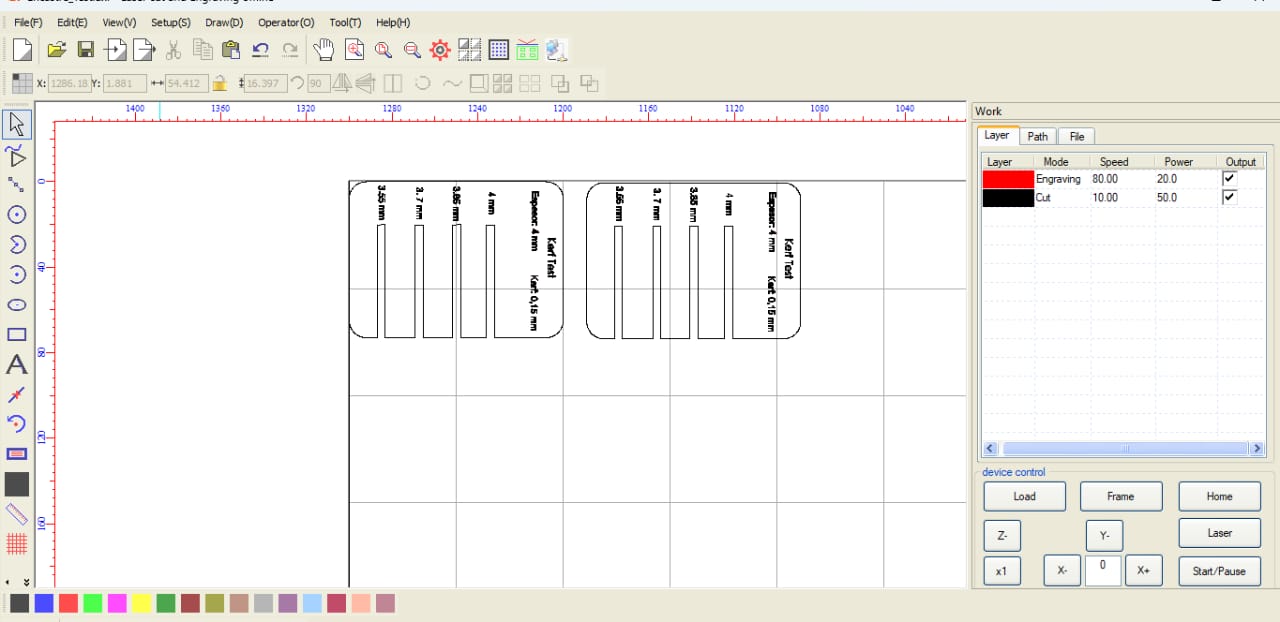Screen dimensions: 1280x622
Task: Open the Draw(D) menu
Action: (224, 22)
